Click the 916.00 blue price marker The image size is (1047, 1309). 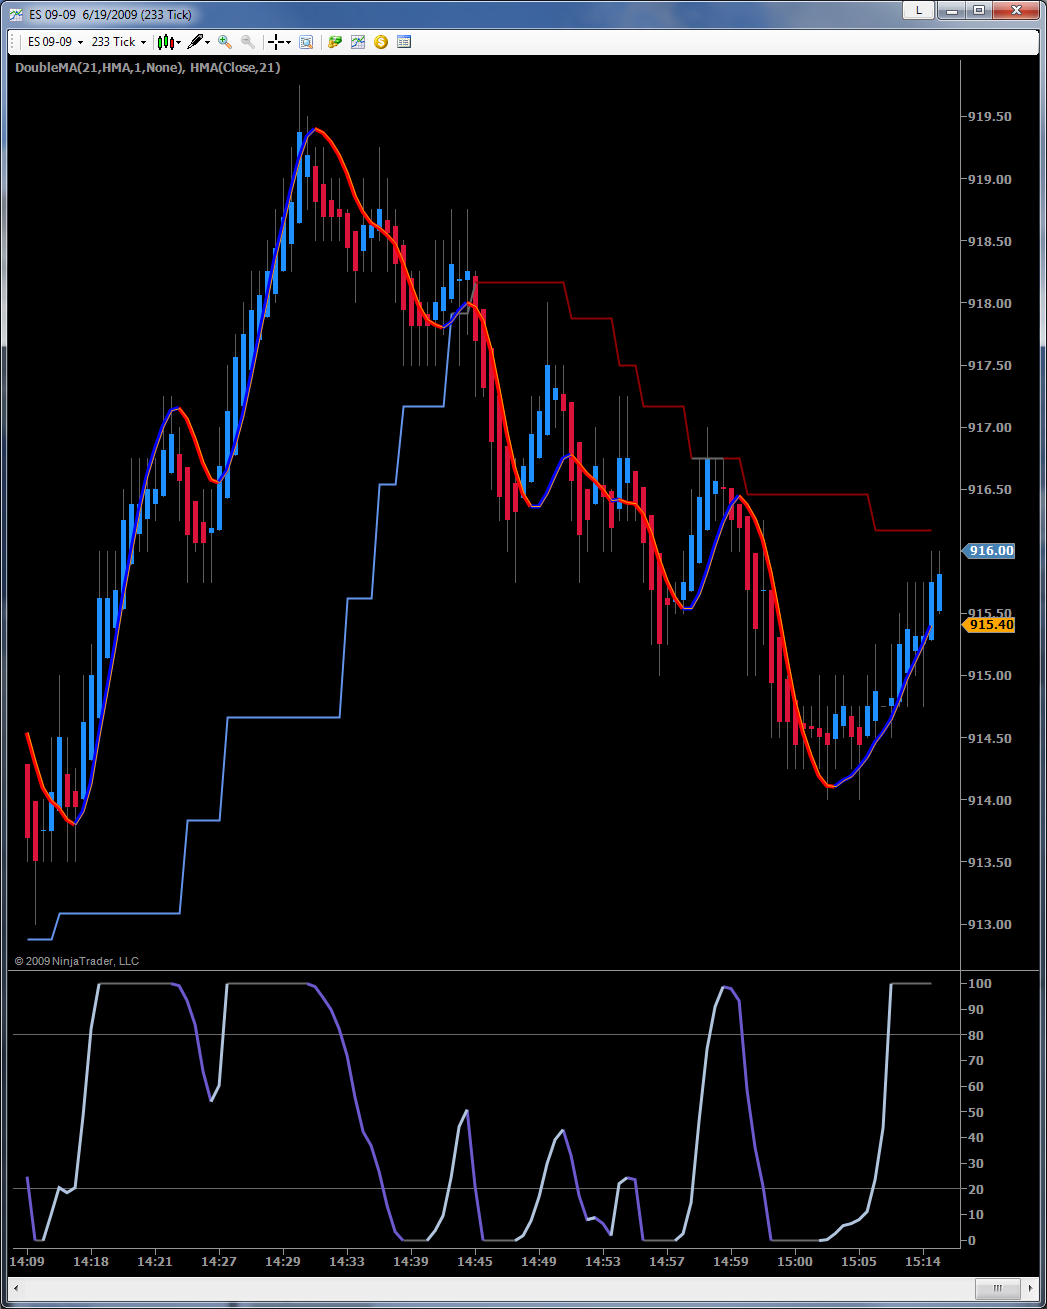[989, 551]
